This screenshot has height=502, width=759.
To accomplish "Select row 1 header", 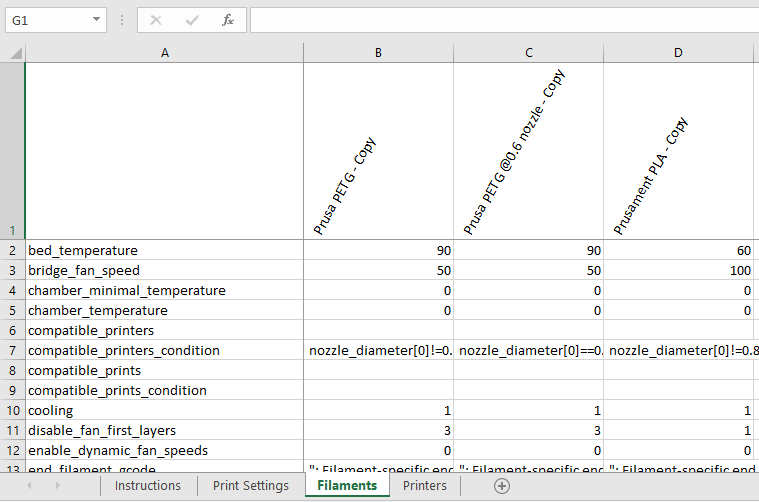I will tap(13, 151).
